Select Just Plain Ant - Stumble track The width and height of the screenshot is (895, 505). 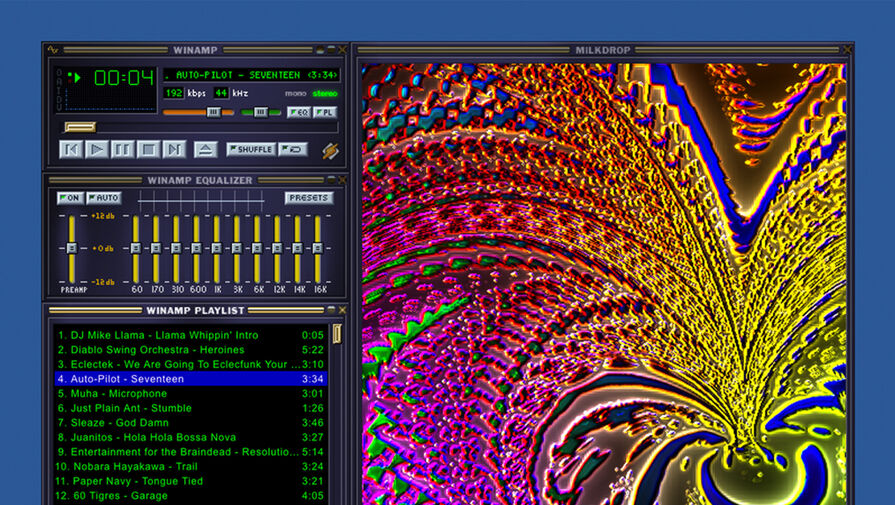(191, 408)
